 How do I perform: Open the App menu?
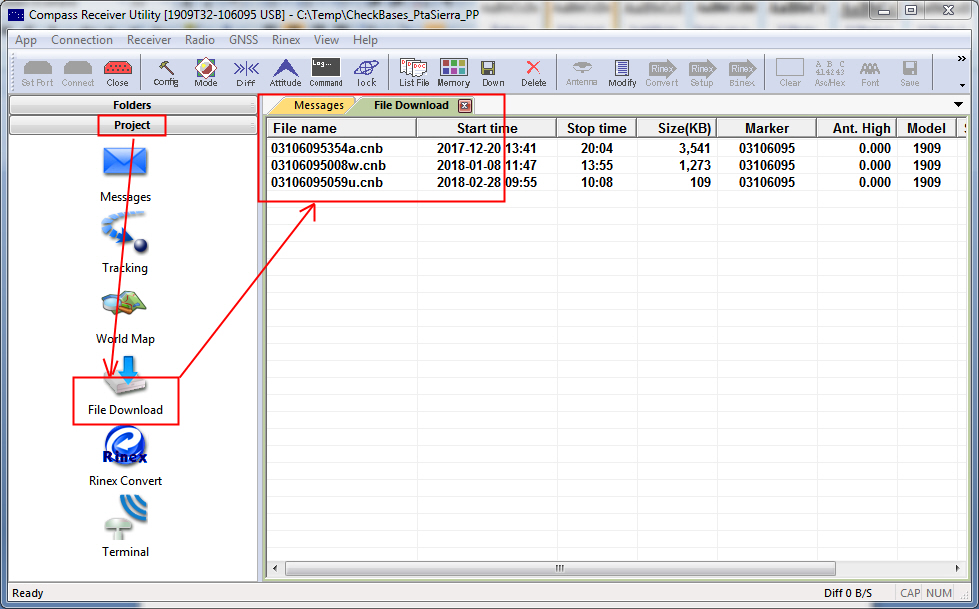point(26,40)
